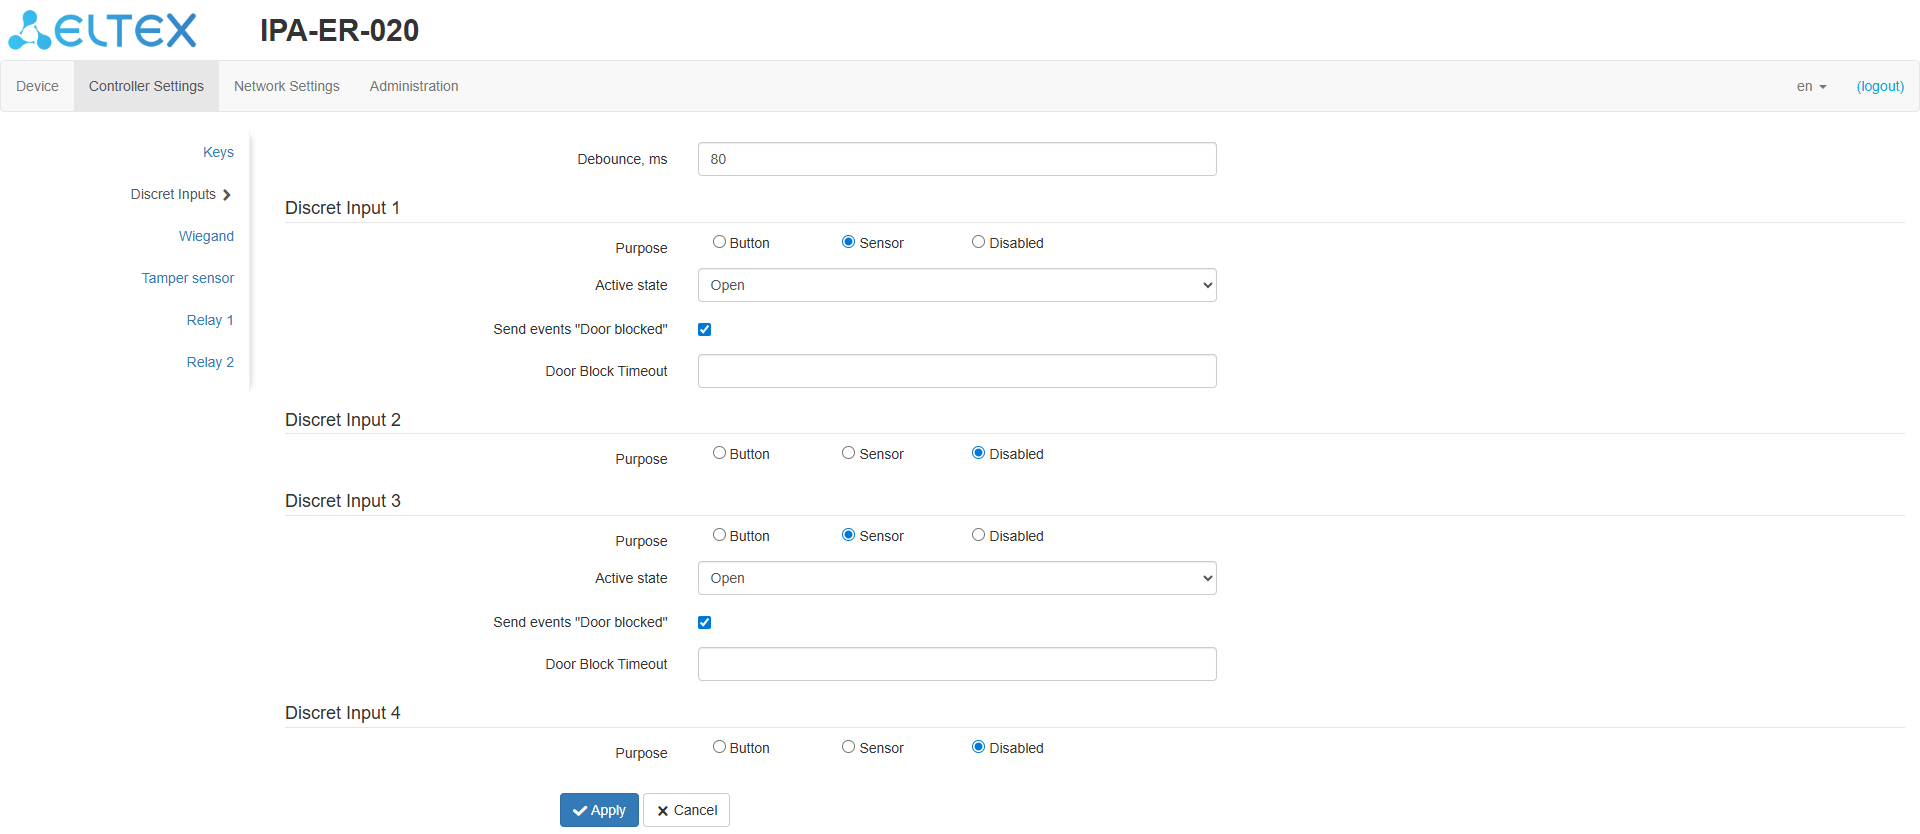1920x834 pixels.
Task: Open Tamper sensor page in sidebar
Action: (x=188, y=279)
